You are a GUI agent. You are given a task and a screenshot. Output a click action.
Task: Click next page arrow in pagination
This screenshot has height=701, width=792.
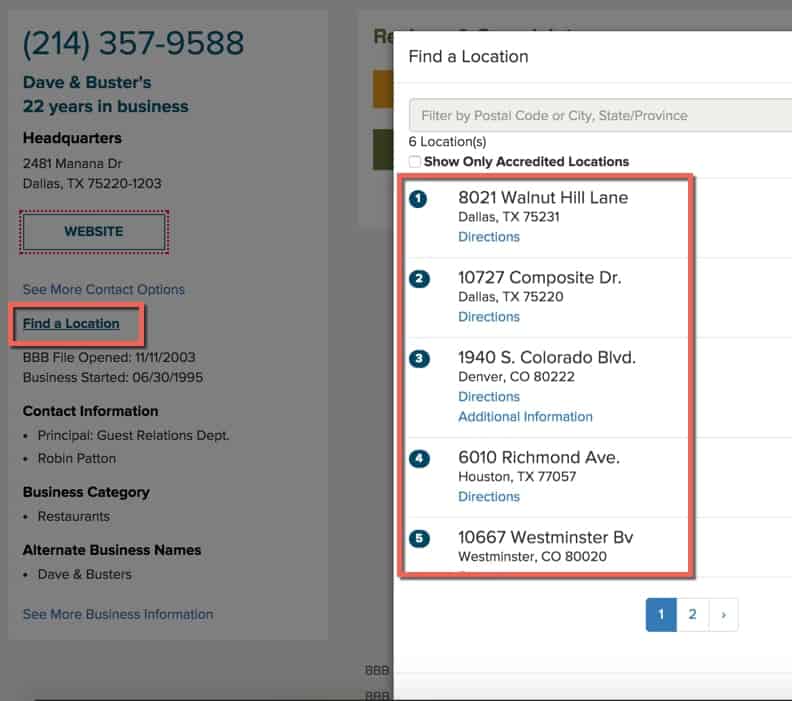tap(723, 614)
